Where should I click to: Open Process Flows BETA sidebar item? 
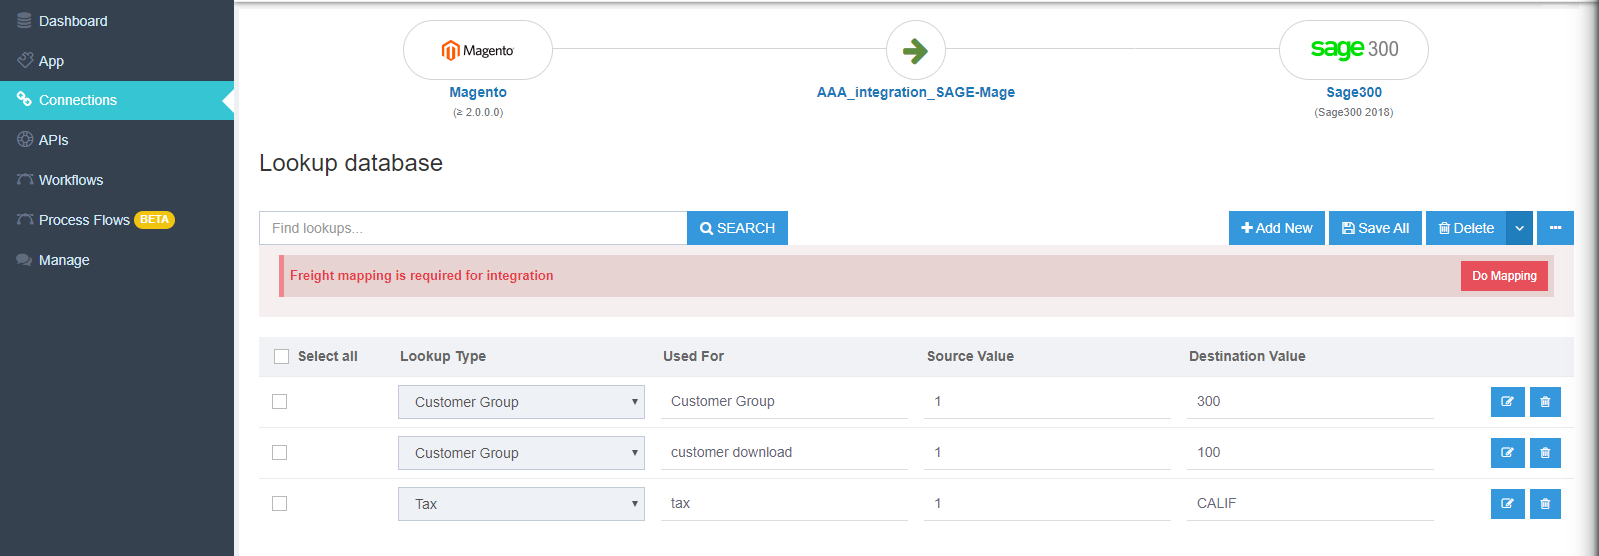[117, 220]
